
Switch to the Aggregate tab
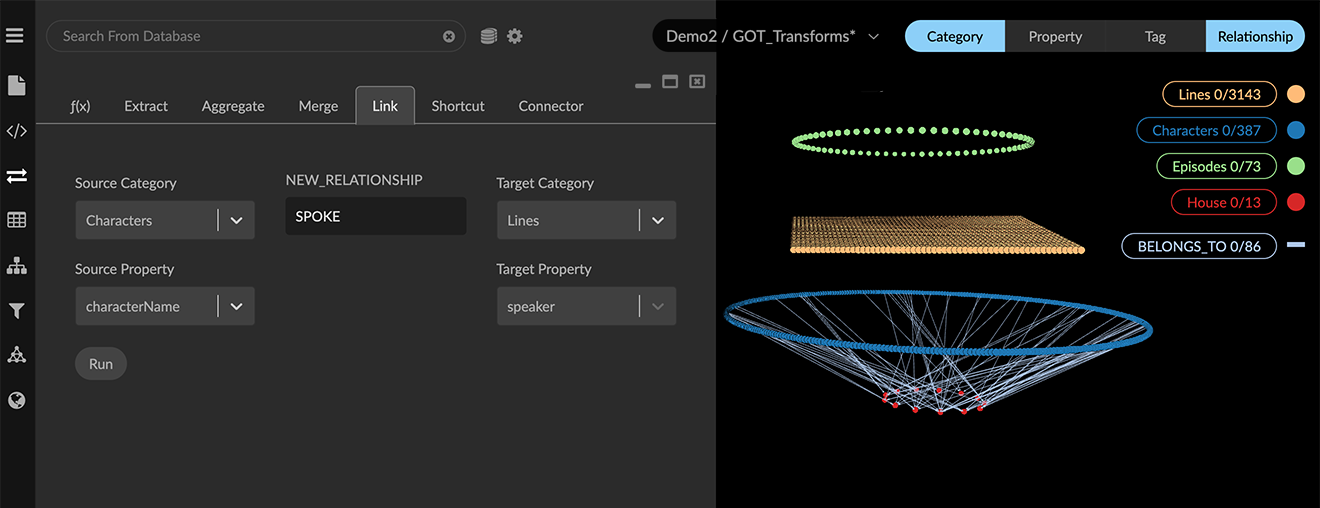pyautogui.click(x=233, y=106)
